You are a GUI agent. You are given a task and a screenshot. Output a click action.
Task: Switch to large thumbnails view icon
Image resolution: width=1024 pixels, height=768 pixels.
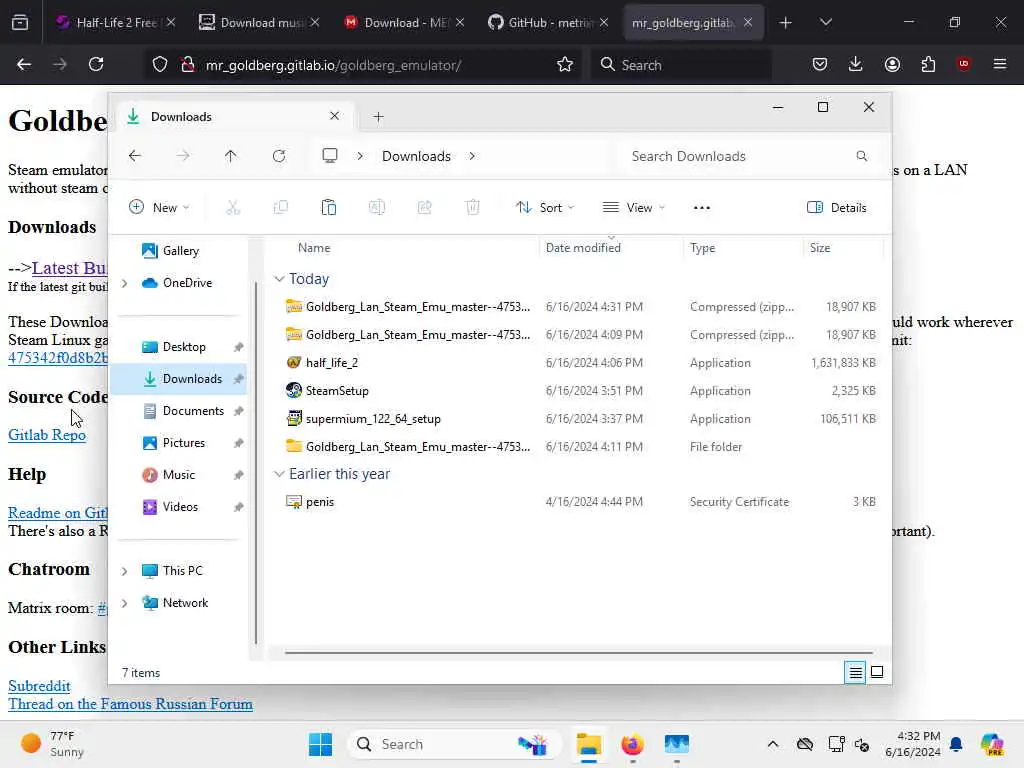877,672
